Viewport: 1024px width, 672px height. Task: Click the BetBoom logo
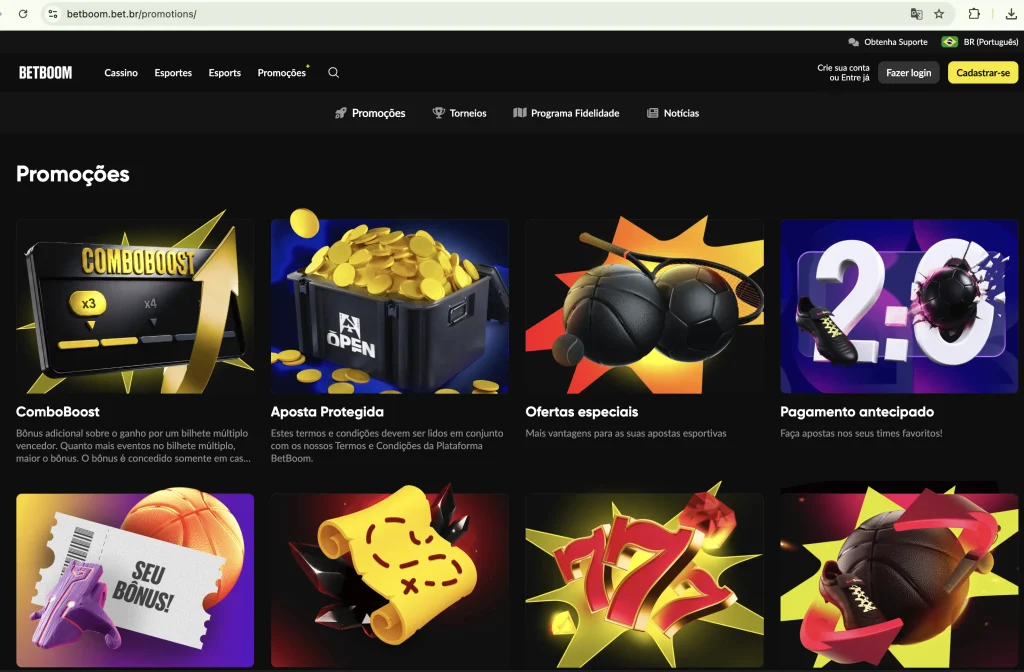45,72
